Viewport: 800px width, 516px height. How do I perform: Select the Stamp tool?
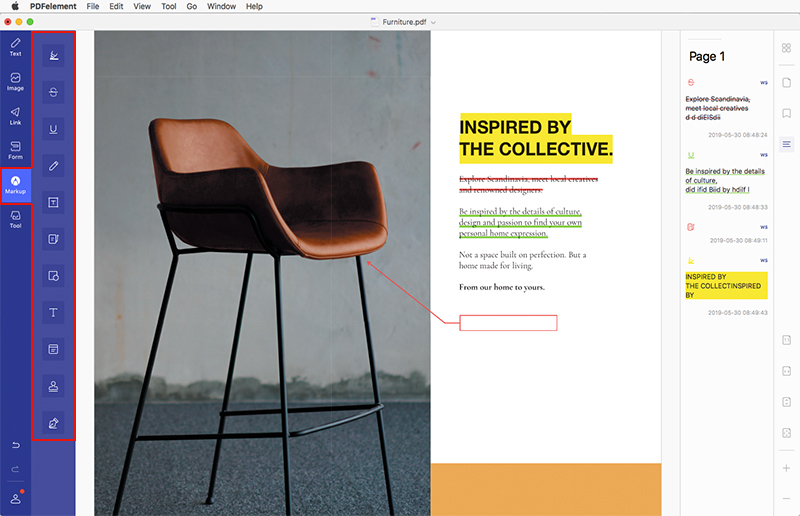(x=53, y=386)
